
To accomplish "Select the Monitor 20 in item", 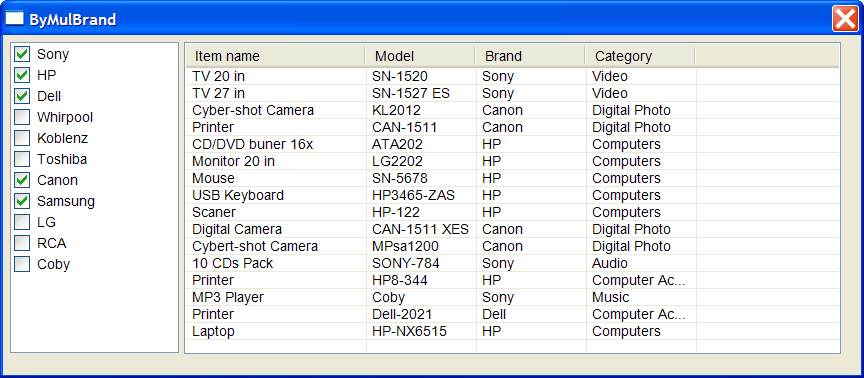I will pyautogui.click(x=512, y=161).
